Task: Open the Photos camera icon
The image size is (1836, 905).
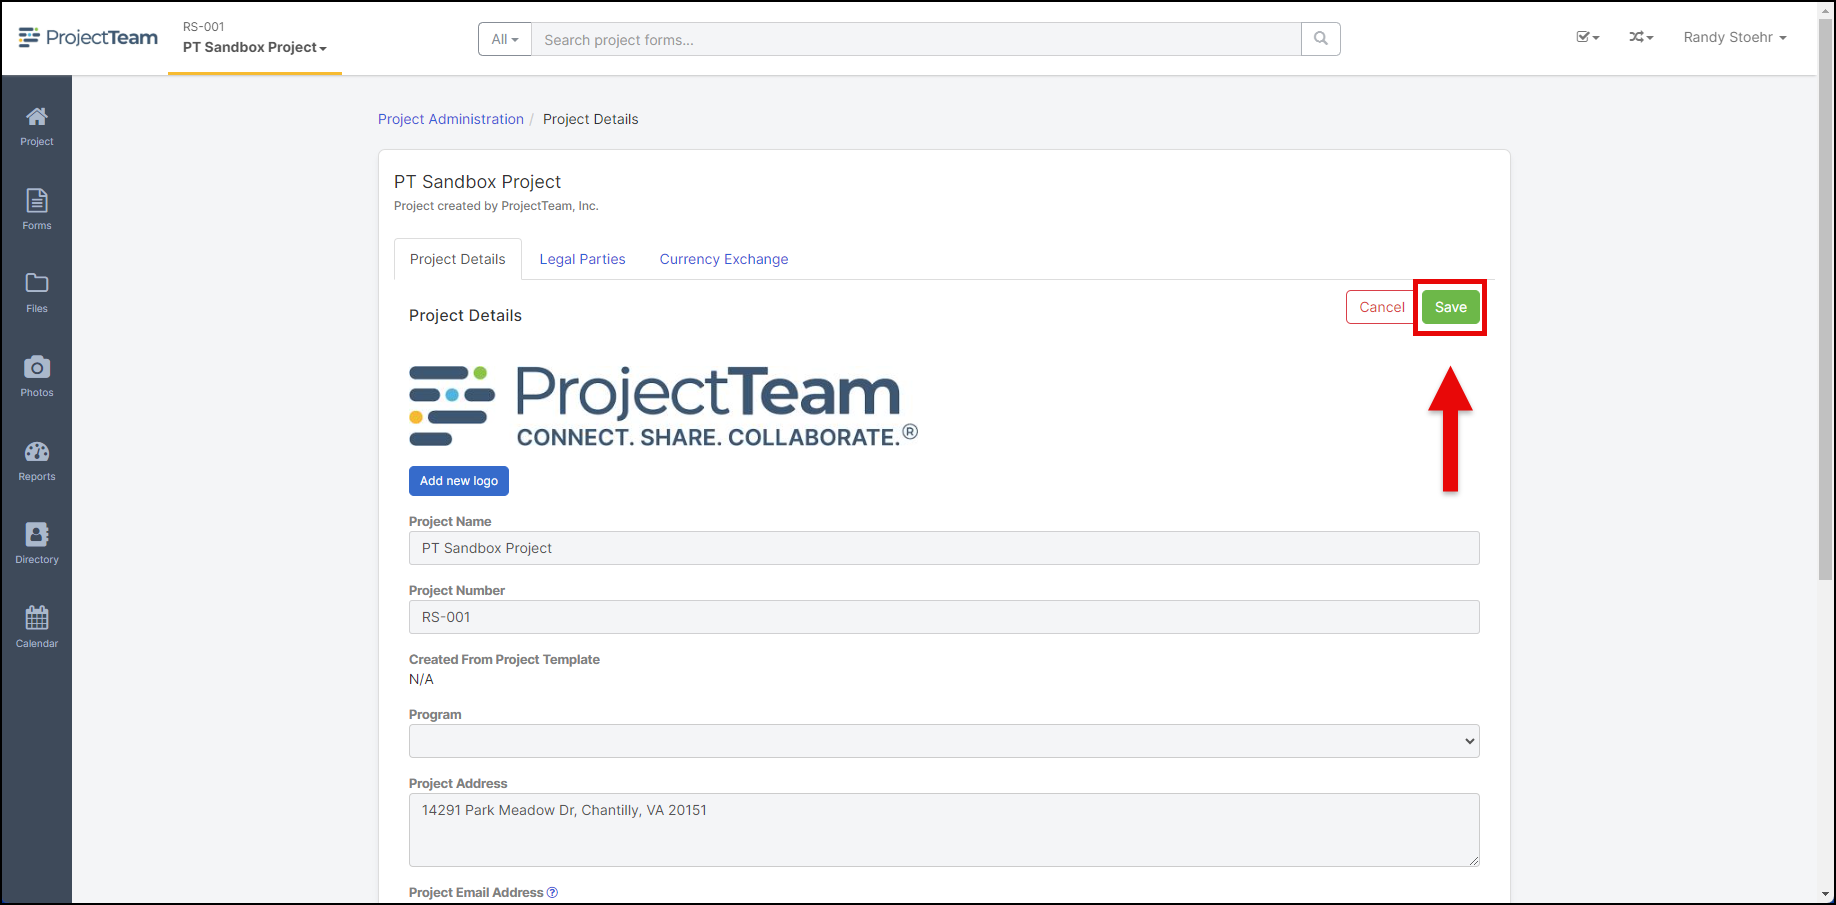Action: 37,376
